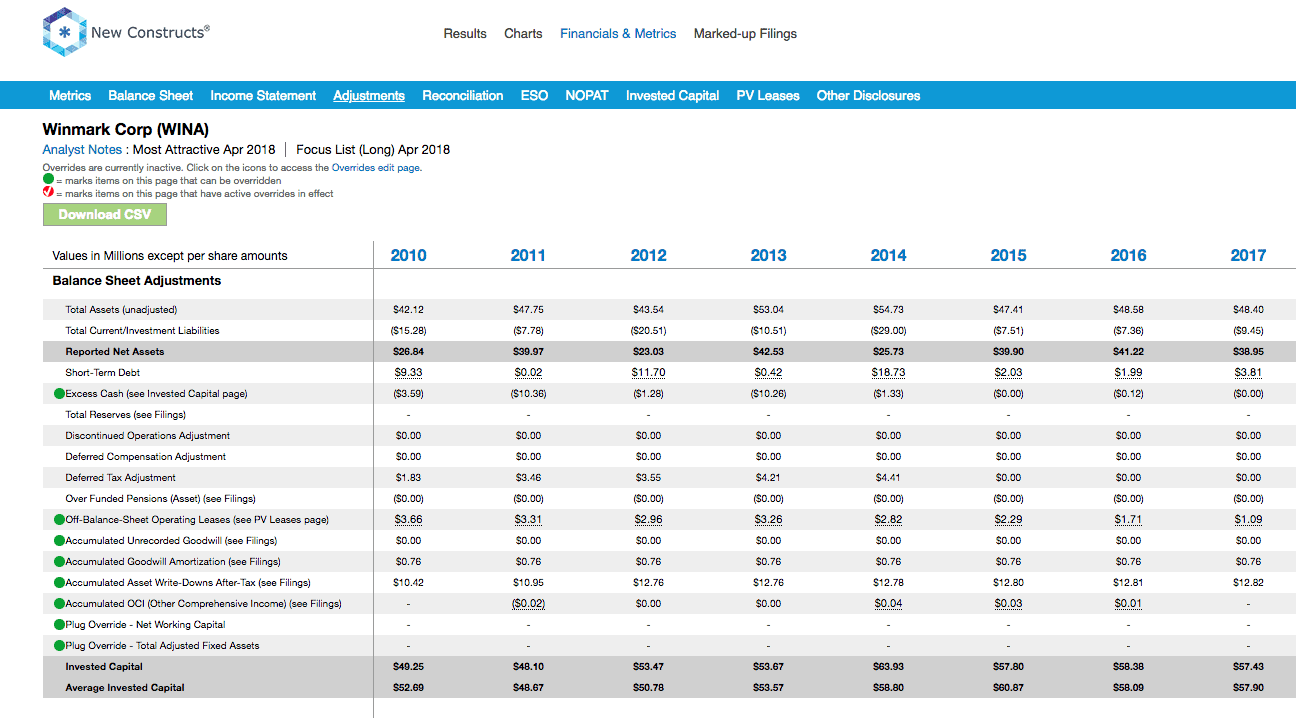Click override dot for Plug Override - Net Working Capital

coord(59,625)
